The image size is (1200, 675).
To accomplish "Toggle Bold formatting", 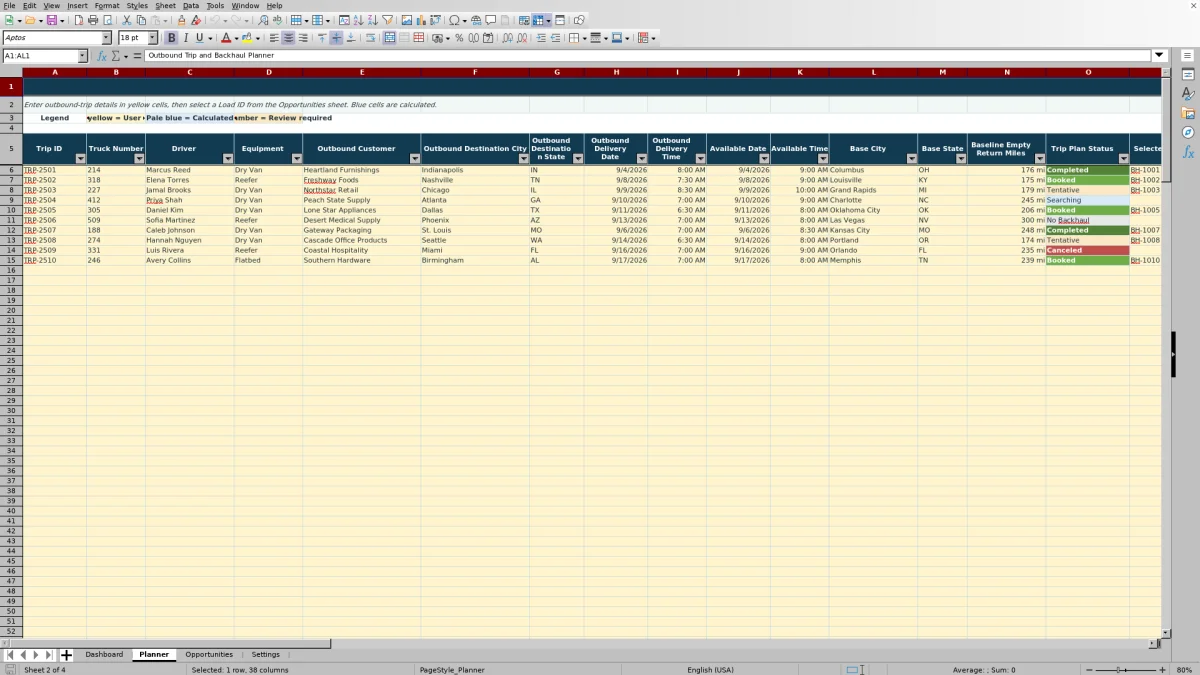I will pyautogui.click(x=171, y=38).
